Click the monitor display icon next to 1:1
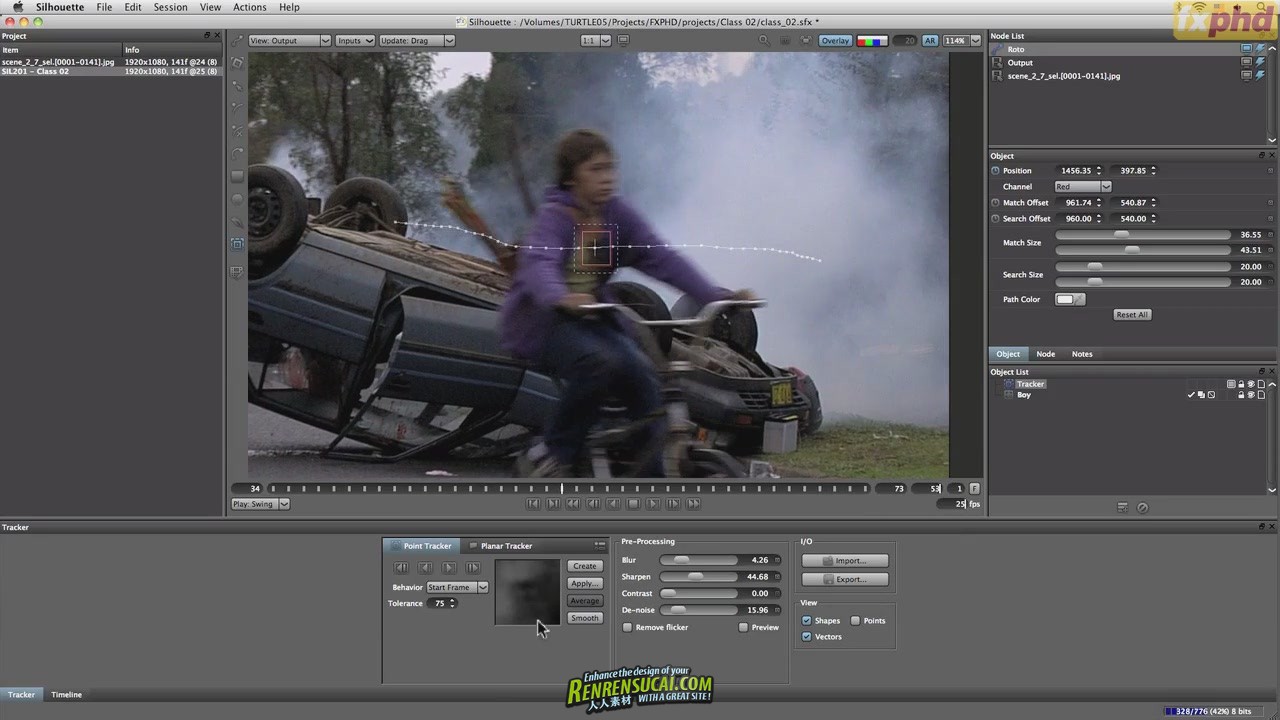 [624, 41]
